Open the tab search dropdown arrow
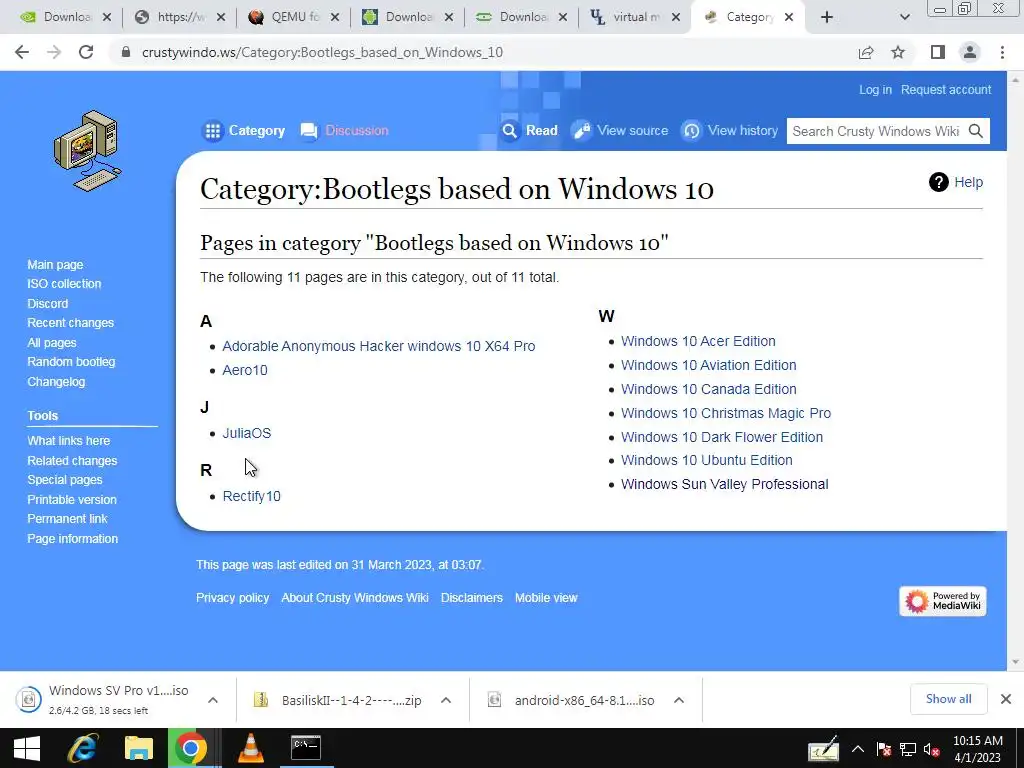Image resolution: width=1024 pixels, height=768 pixels. coord(904,17)
